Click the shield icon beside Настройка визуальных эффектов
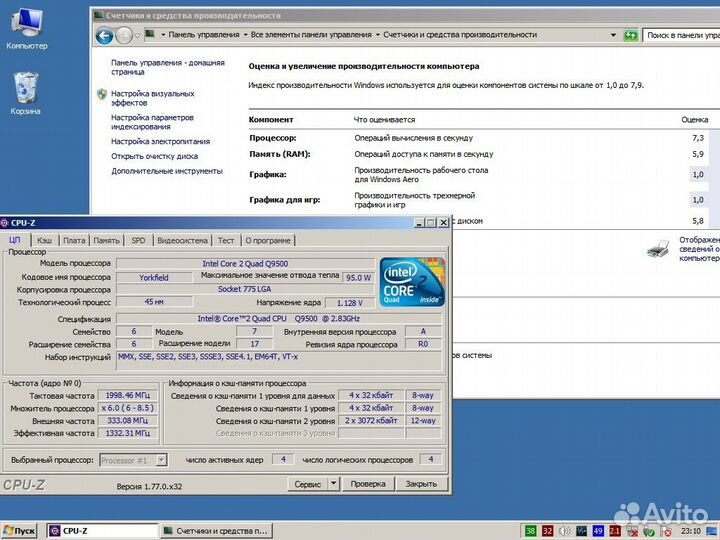This screenshot has height=540, width=720. click(x=102, y=94)
